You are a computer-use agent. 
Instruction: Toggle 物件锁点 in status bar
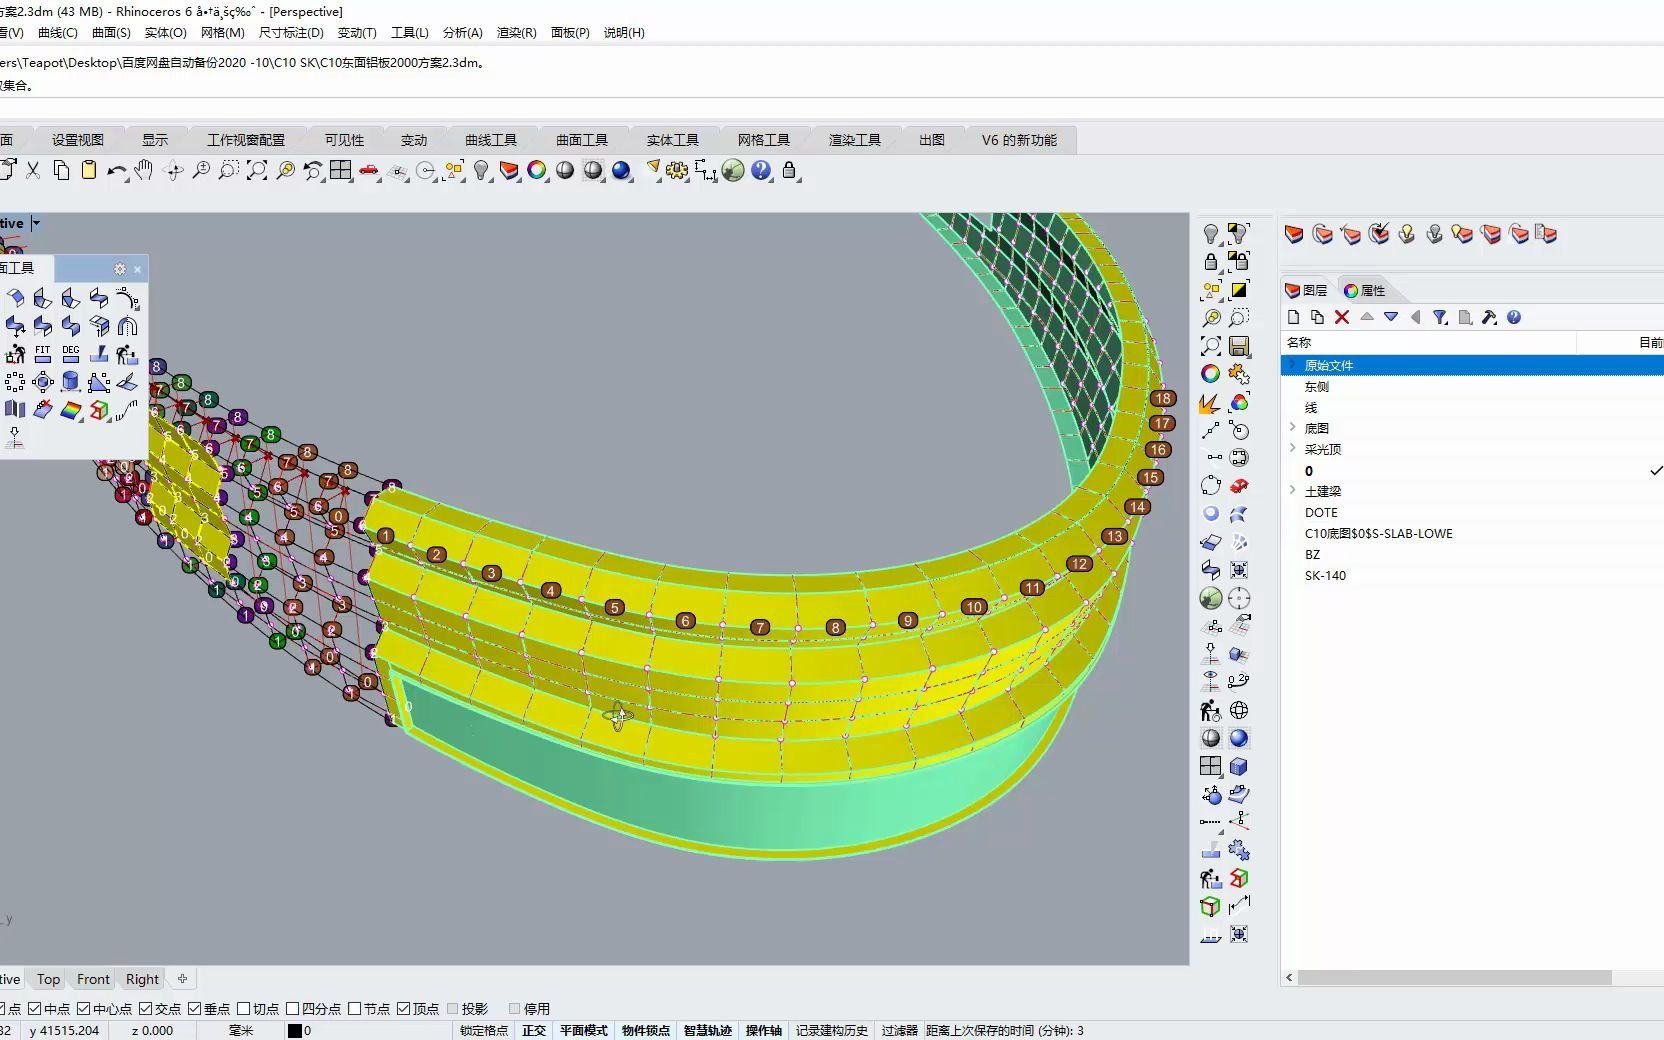(646, 1031)
